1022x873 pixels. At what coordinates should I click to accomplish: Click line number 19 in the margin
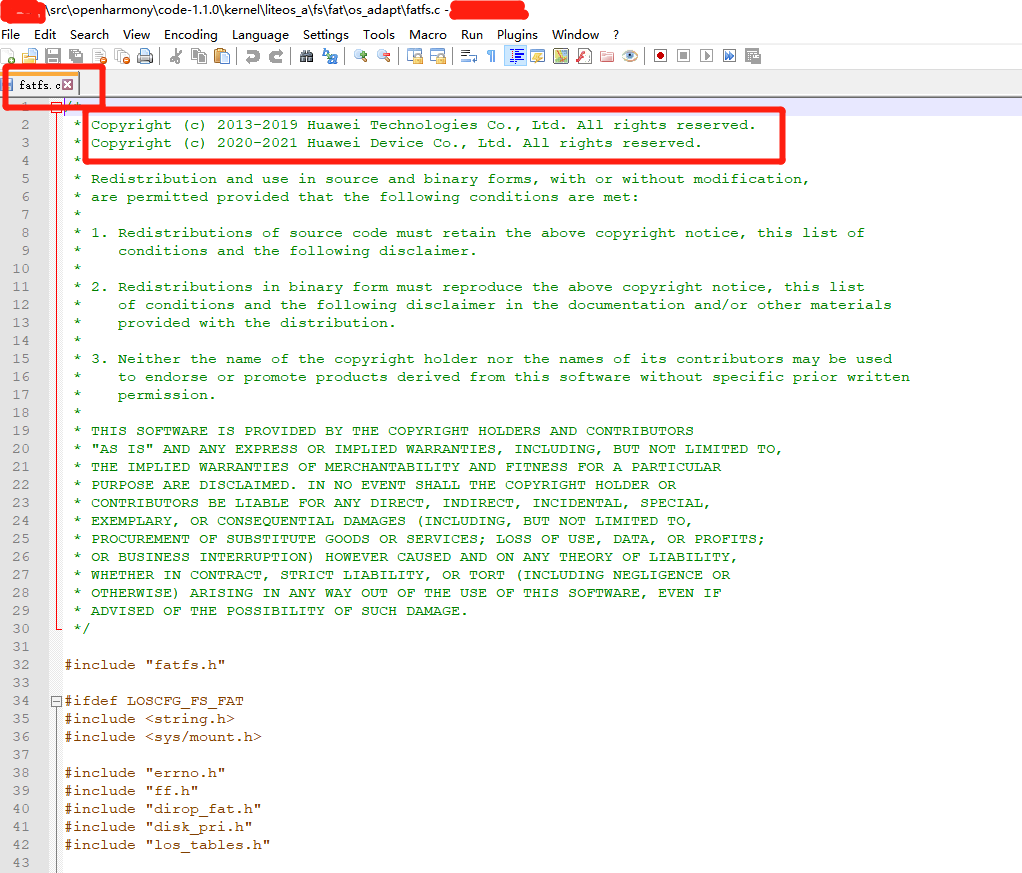point(21,431)
